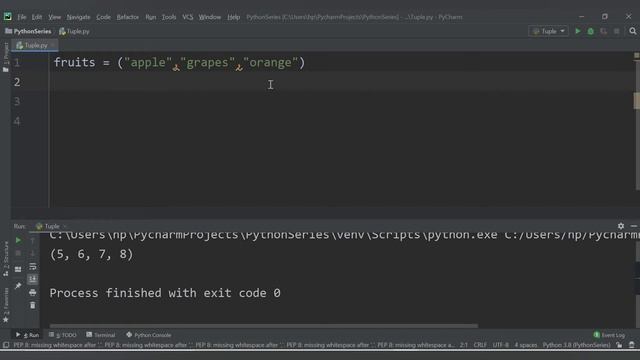Click the PyCharm logo icon in title bar
The height and width of the screenshot is (360, 640).
pyautogui.click(x=8, y=17)
